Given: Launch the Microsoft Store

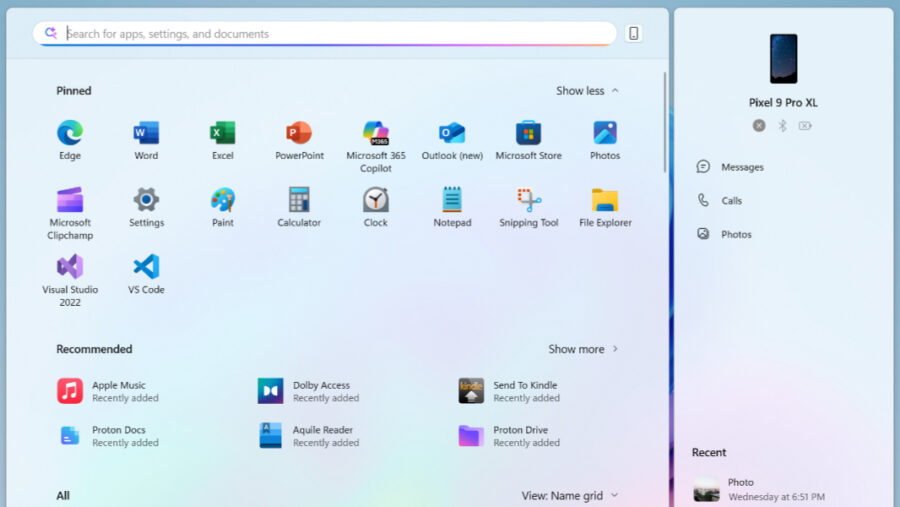Looking at the screenshot, I should point(529,140).
